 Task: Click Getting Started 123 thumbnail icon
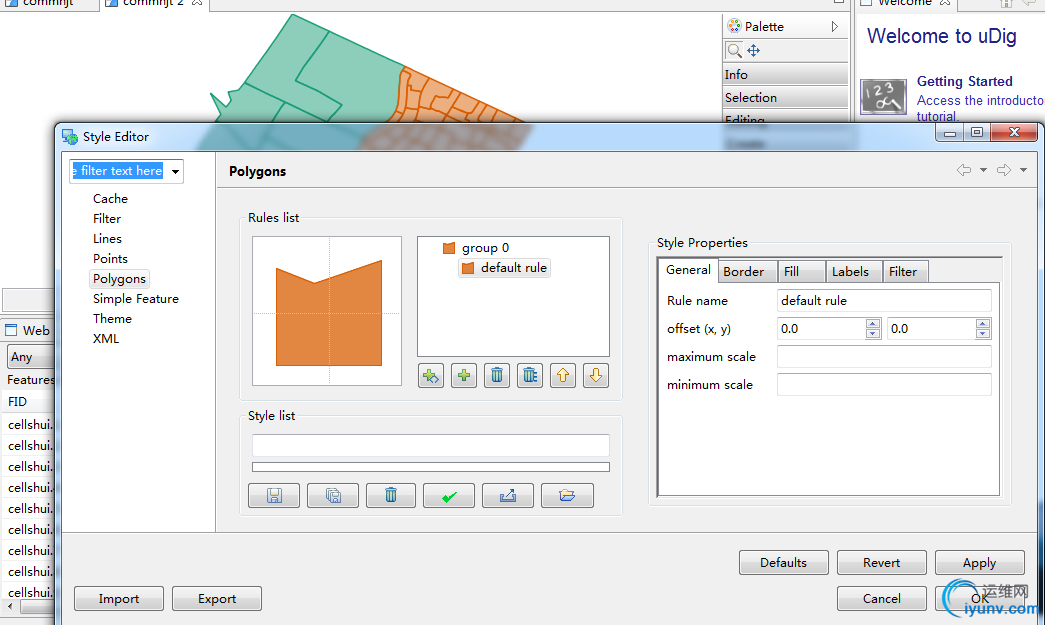tap(883, 97)
